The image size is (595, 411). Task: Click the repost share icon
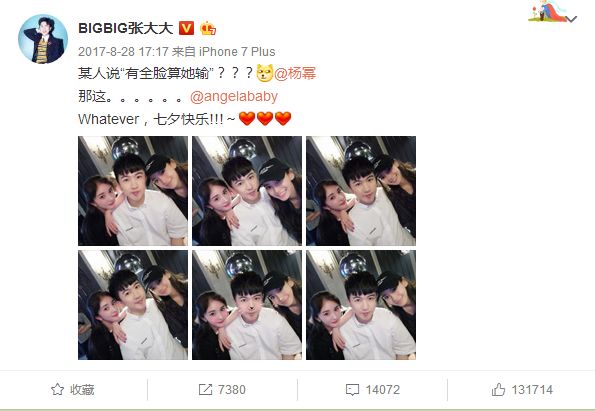pyautogui.click(x=205, y=389)
